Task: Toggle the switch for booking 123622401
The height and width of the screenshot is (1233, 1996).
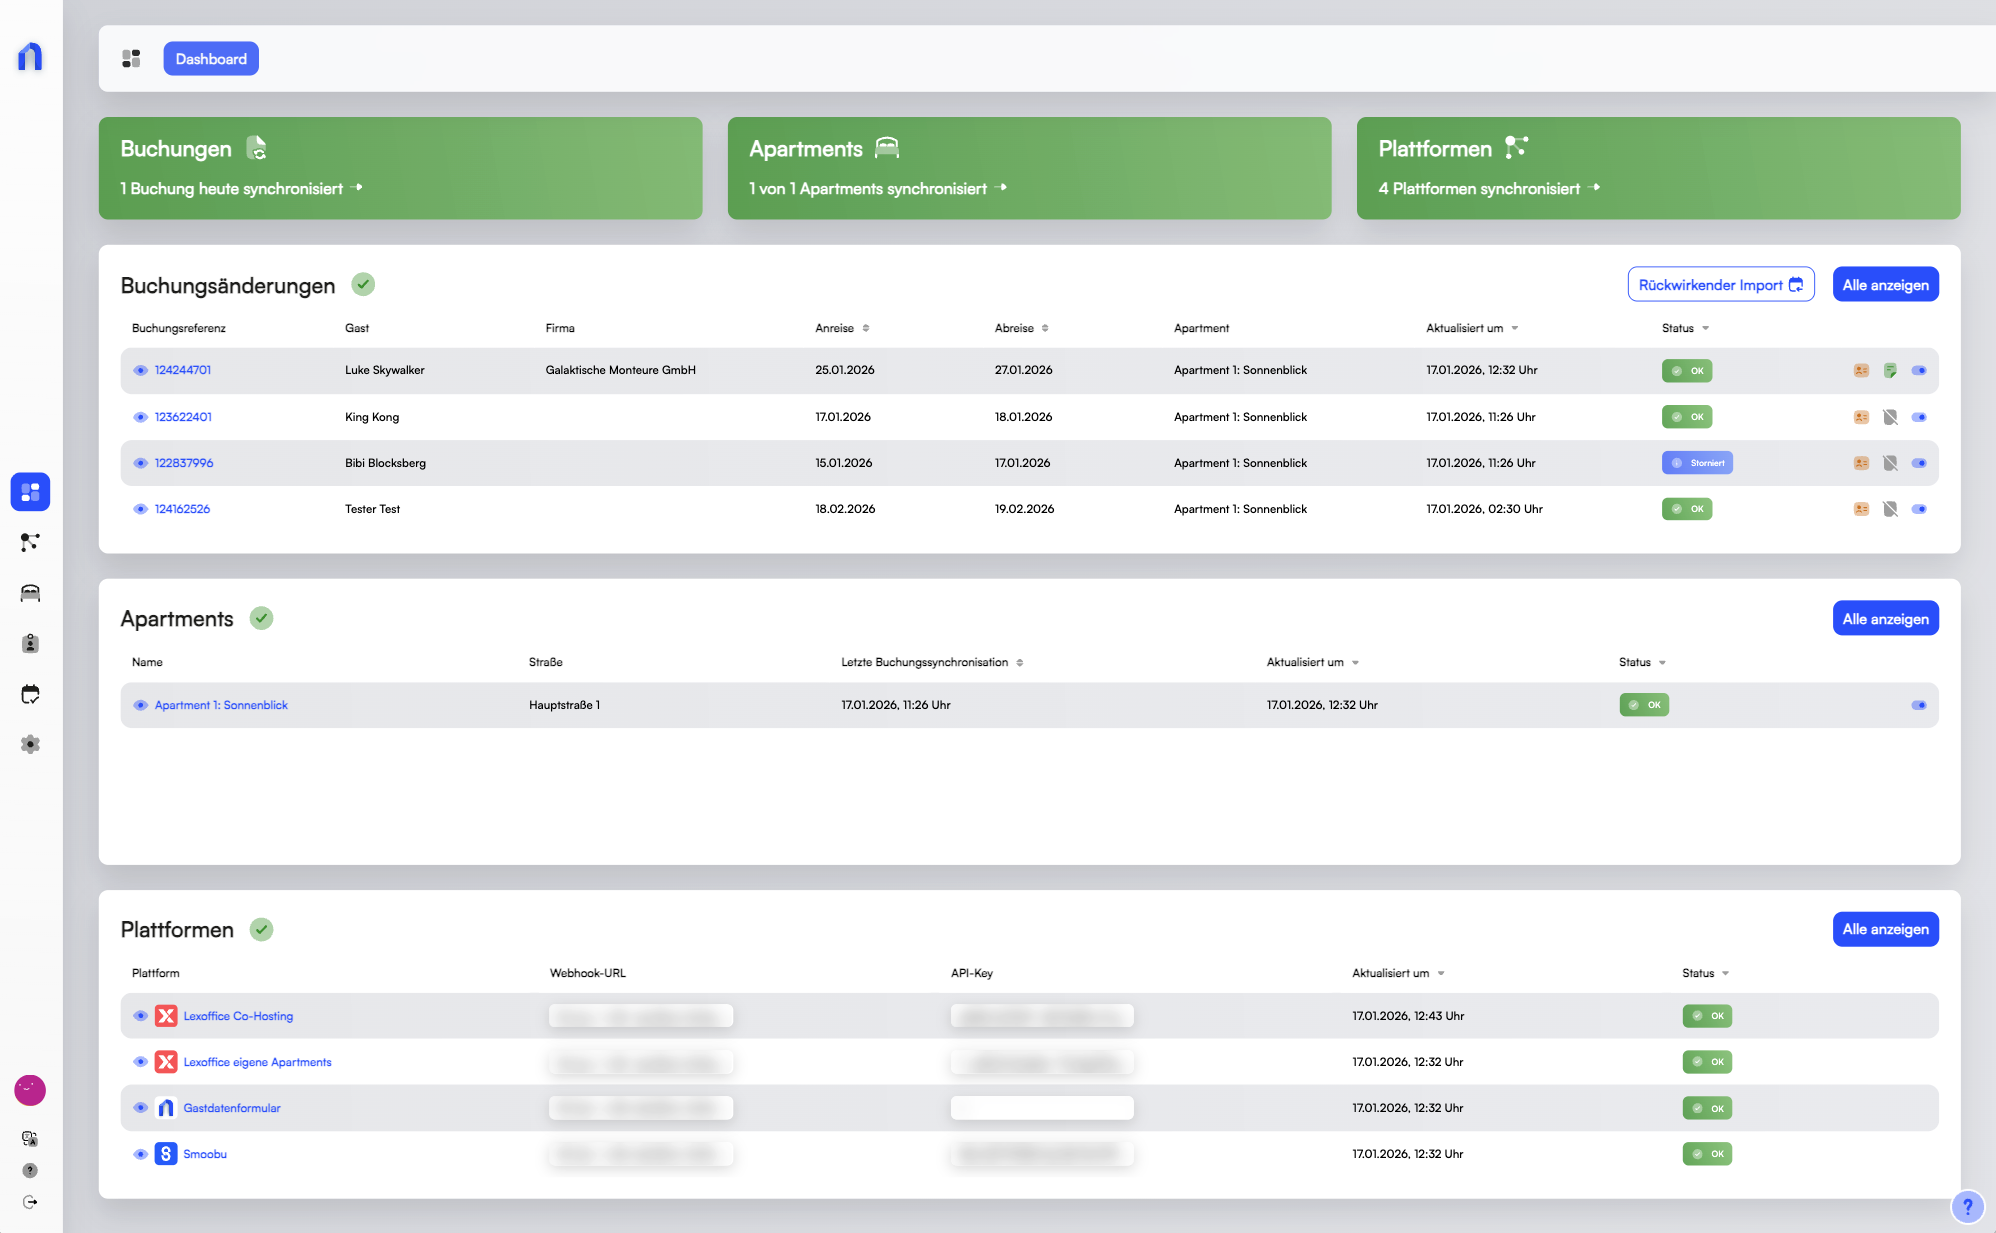Action: 1919,417
